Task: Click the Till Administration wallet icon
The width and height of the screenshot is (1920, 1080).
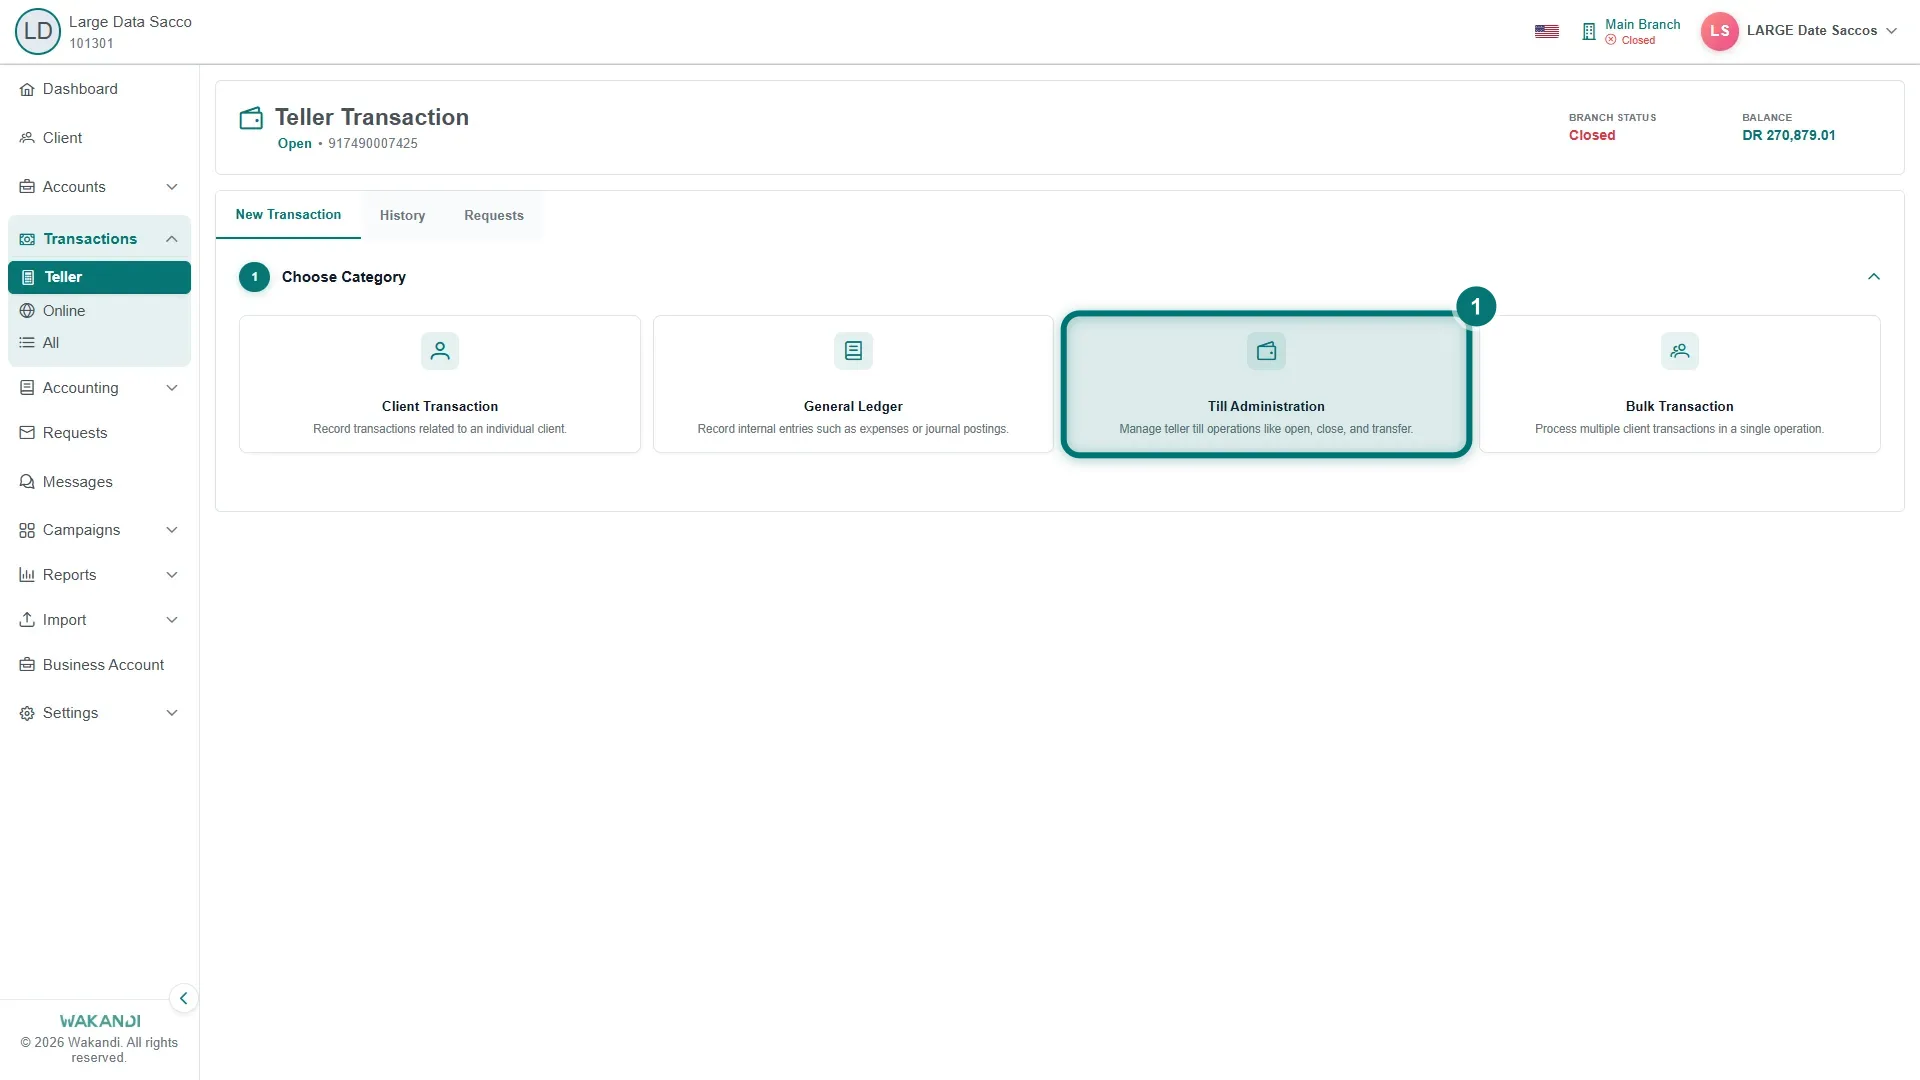Action: coord(1266,351)
